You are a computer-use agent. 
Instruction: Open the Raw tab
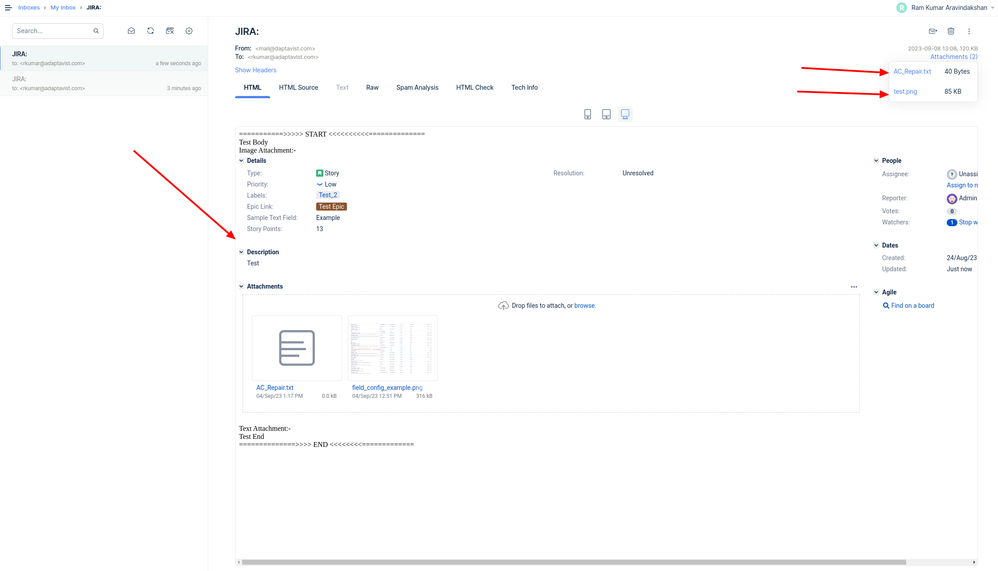tap(372, 88)
